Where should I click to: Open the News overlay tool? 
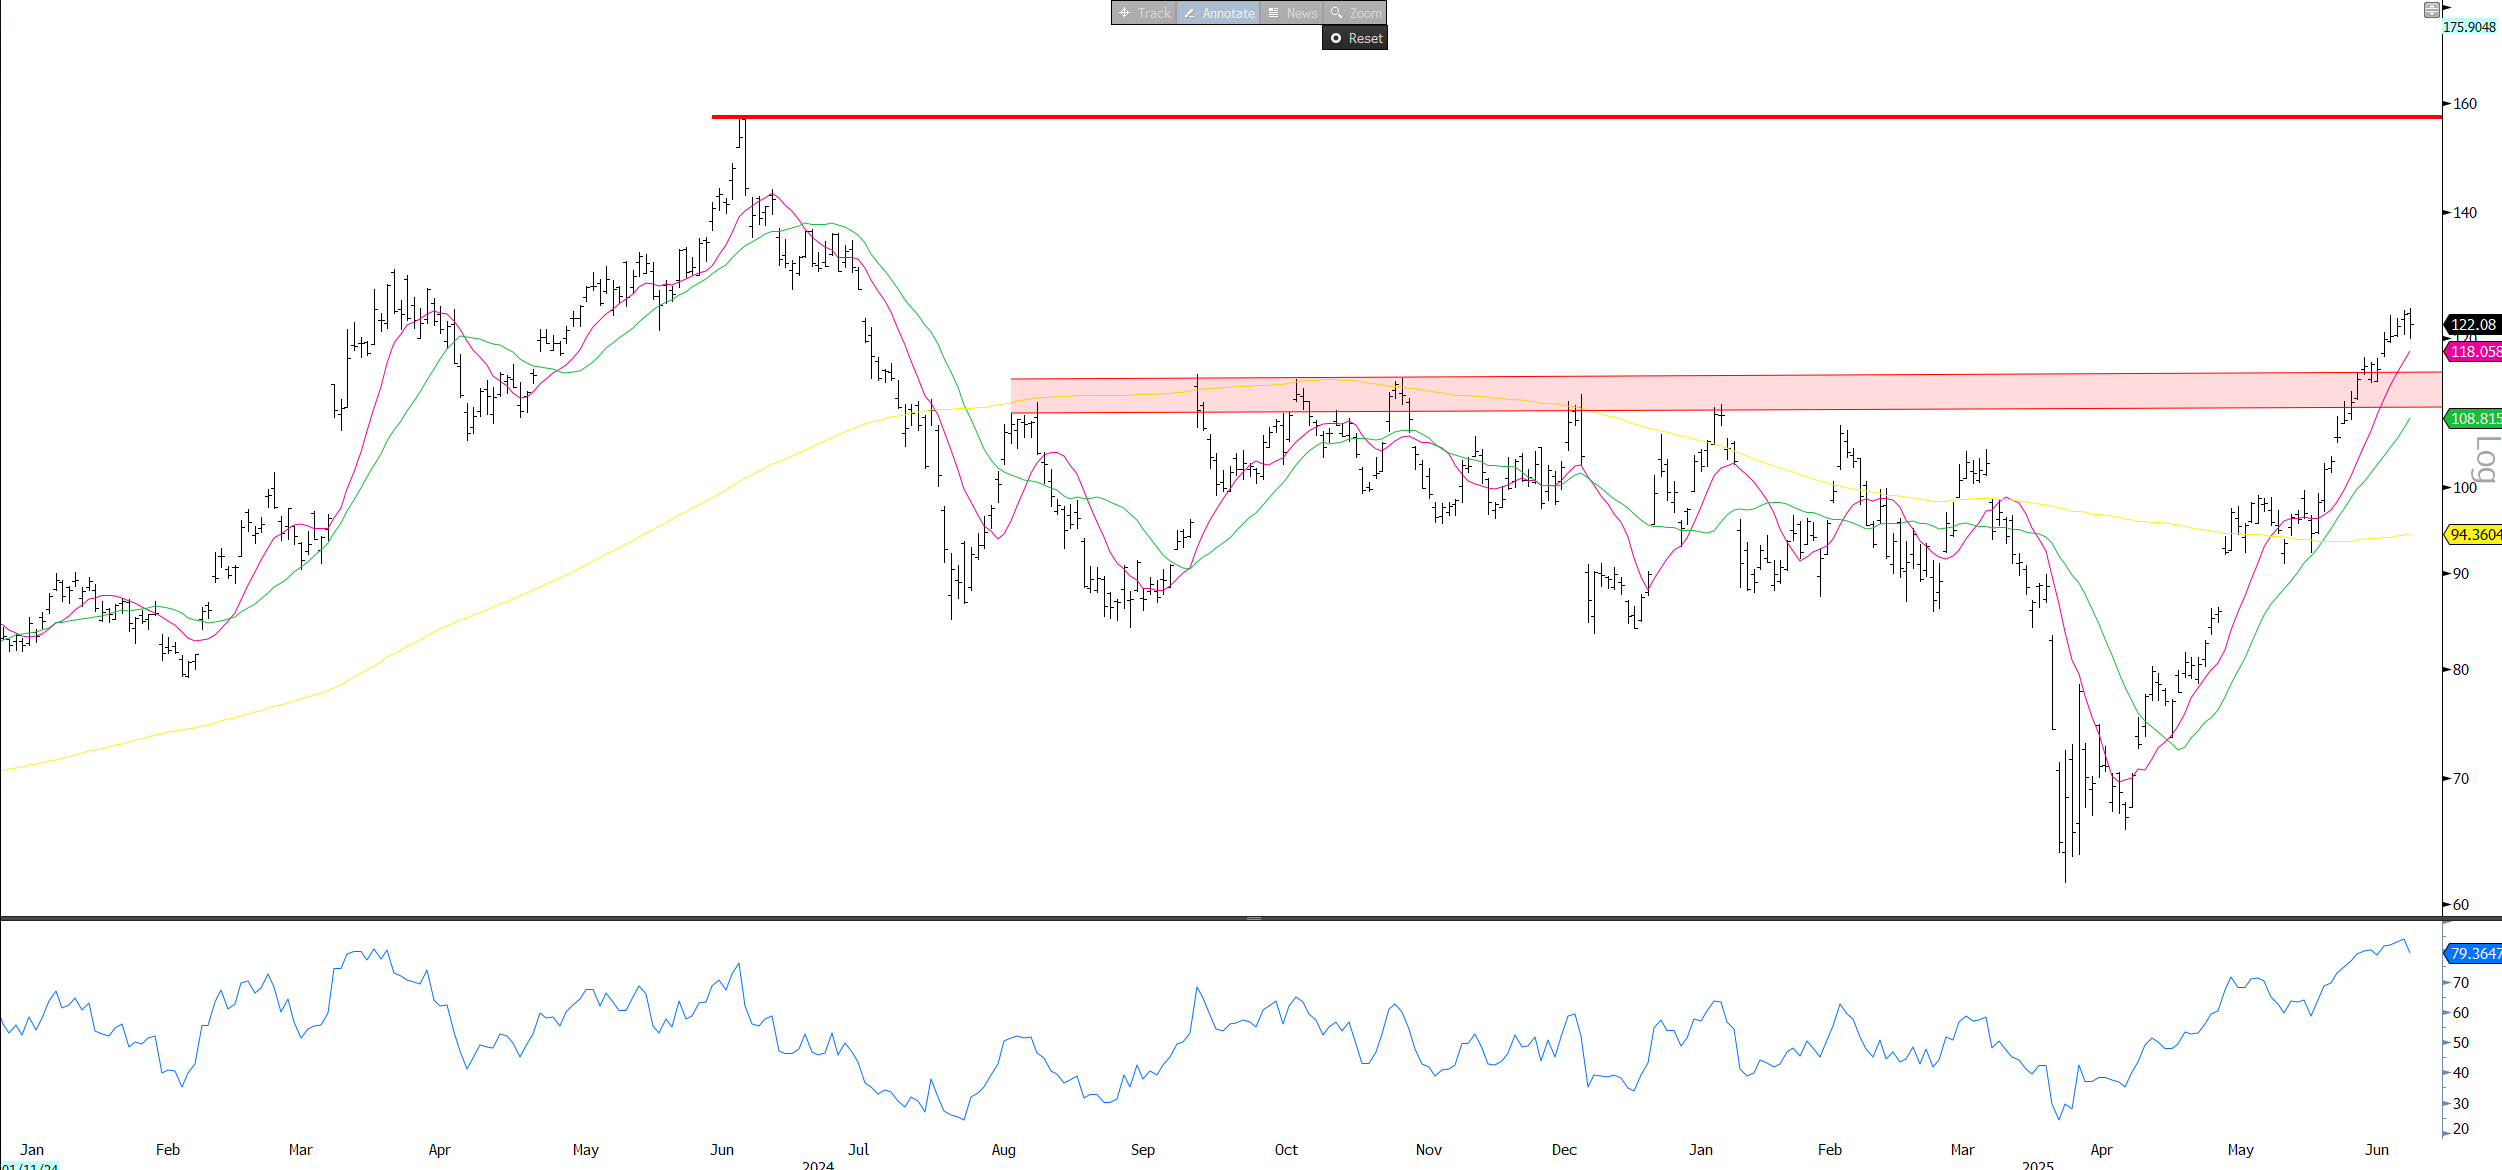(1292, 13)
